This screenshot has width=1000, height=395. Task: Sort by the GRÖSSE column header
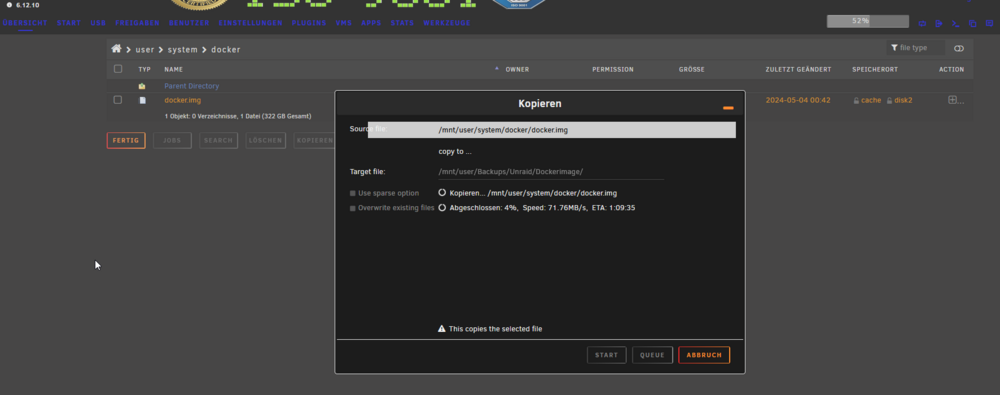pos(692,70)
